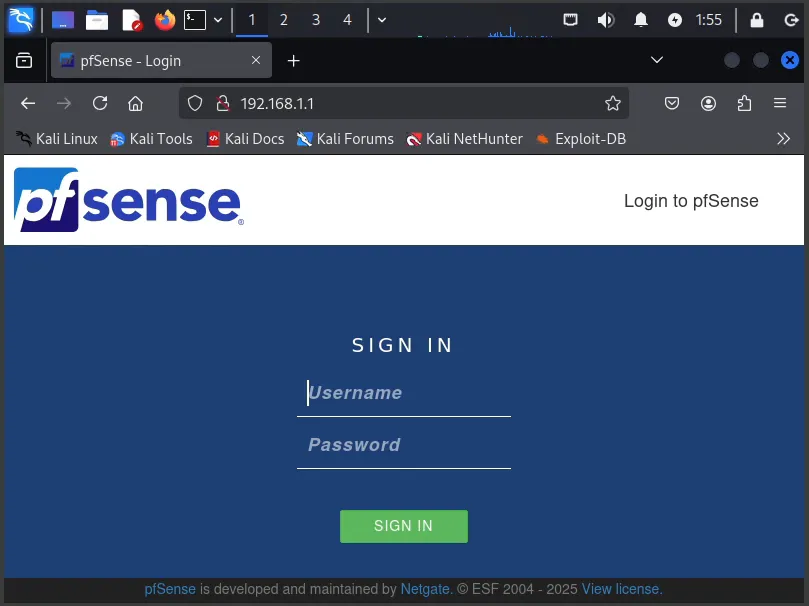Open the Kali Docs bookmark

[245, 139]
